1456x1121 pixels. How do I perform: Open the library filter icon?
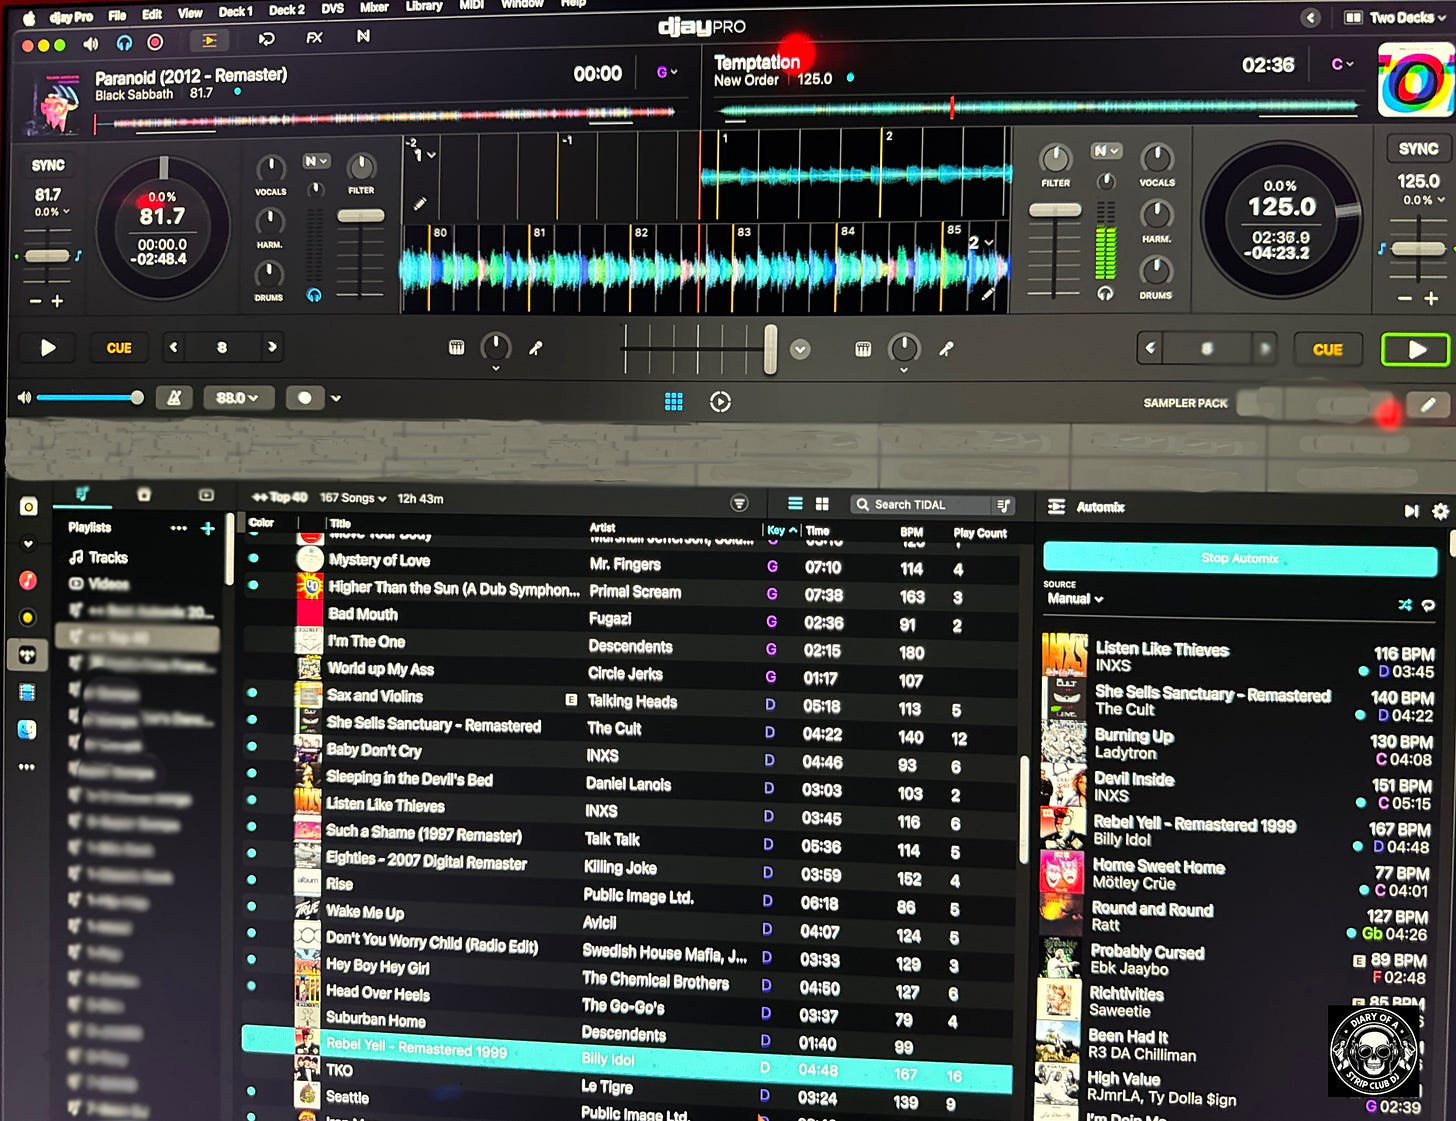tap(739, 503)
